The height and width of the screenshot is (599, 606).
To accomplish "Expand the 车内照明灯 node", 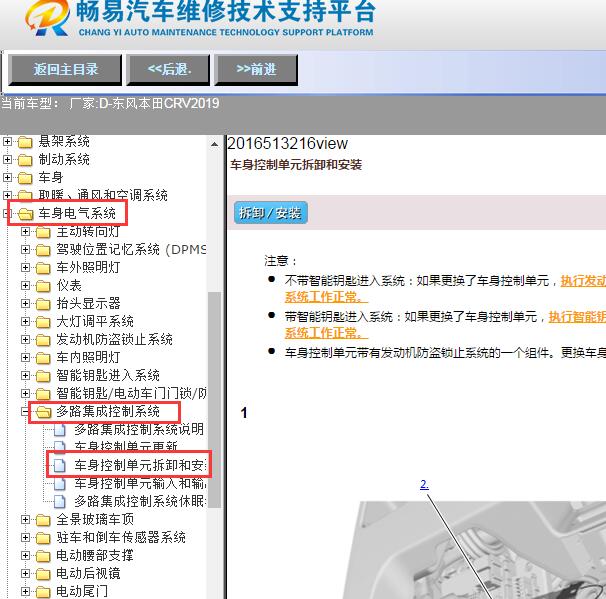I will (x=25, y=357).
